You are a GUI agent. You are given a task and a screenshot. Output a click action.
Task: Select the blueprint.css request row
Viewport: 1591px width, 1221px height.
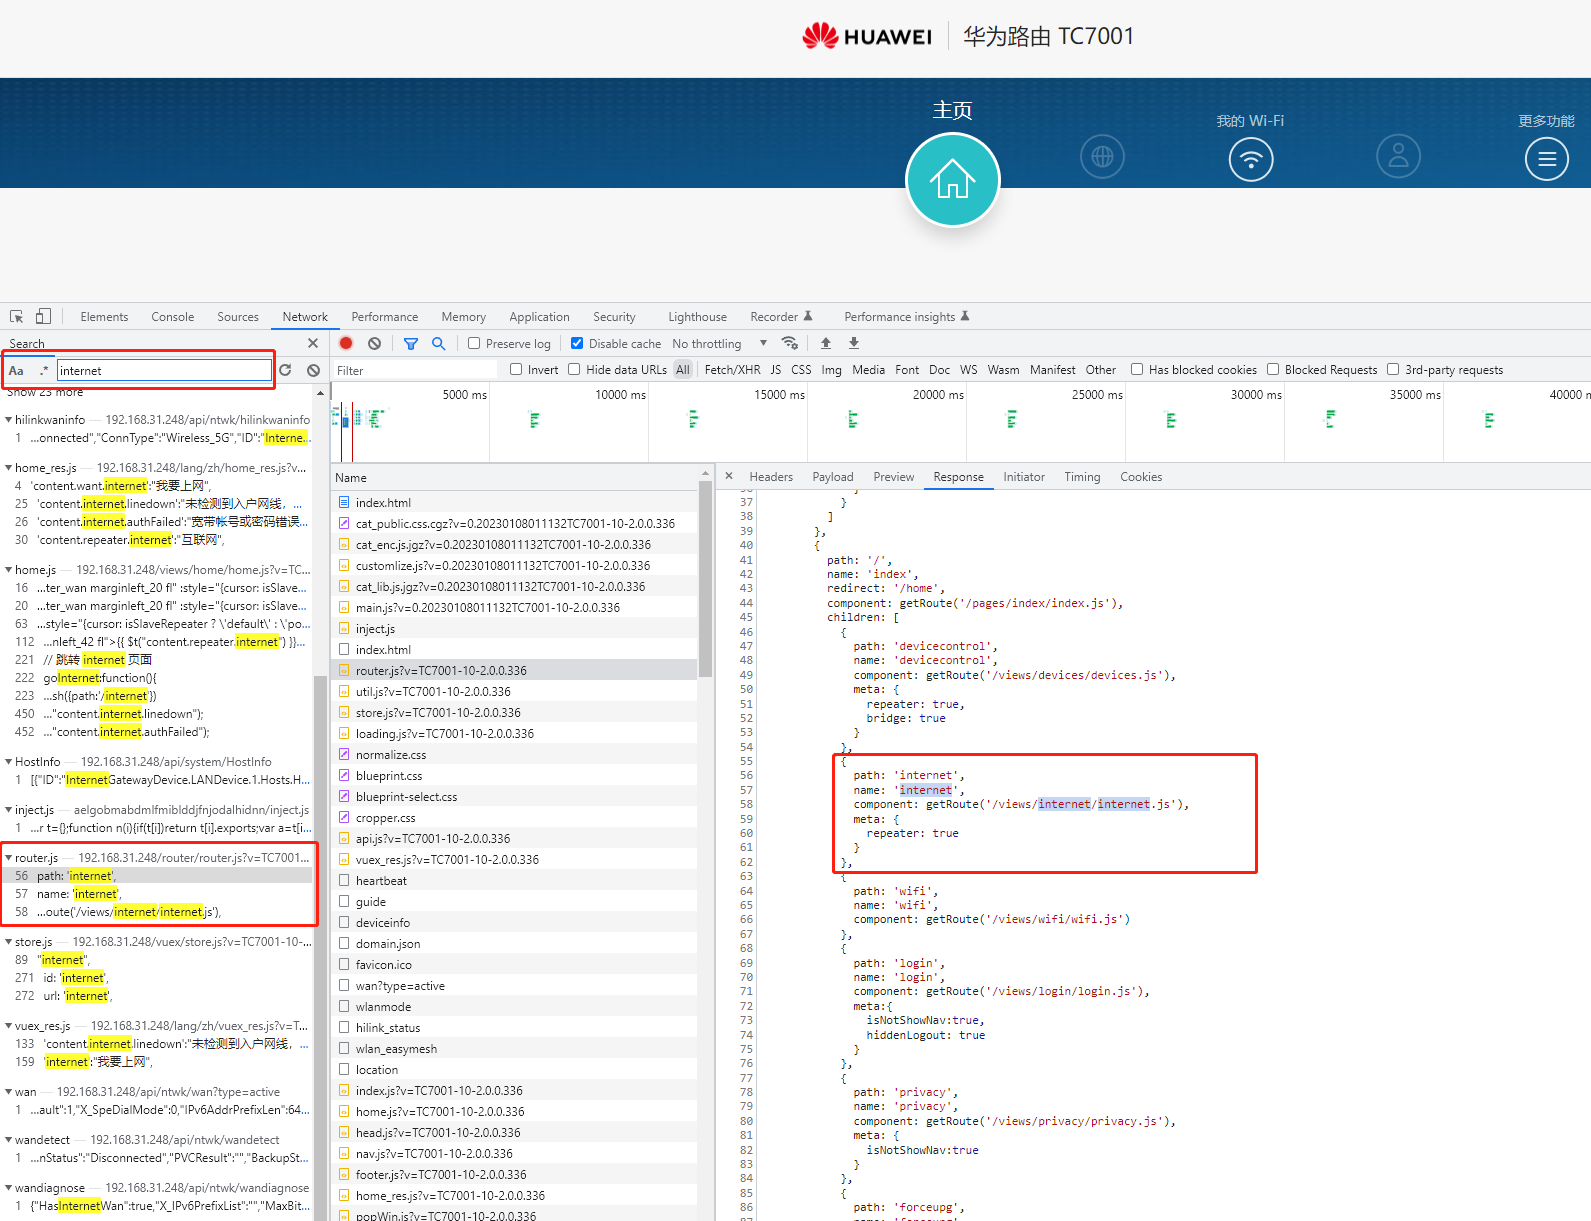[x=515, y=775]
